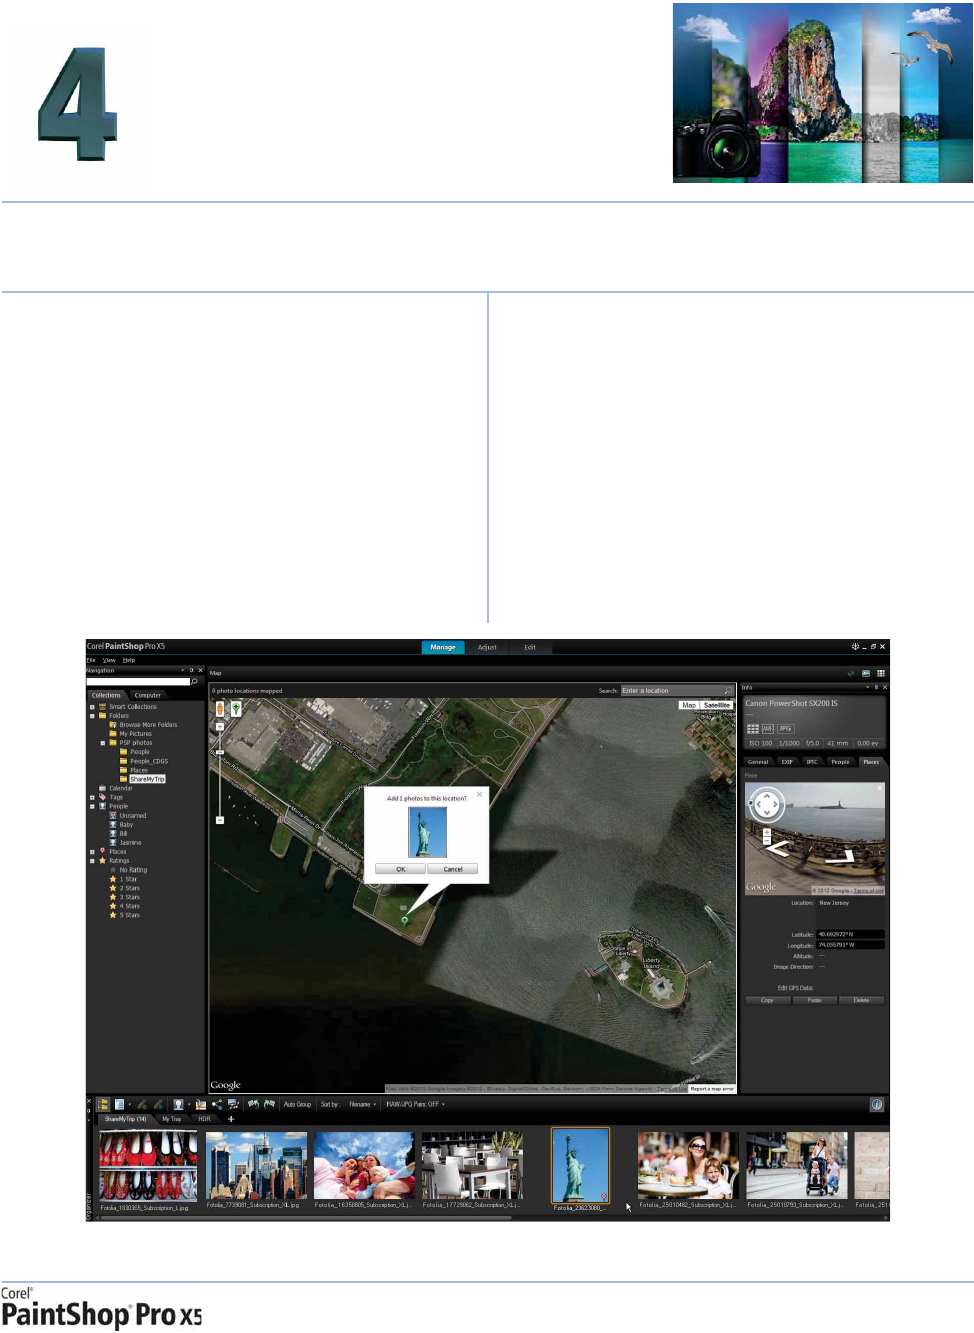Click OK in the Add photos dialog

(x=400, y=869)
